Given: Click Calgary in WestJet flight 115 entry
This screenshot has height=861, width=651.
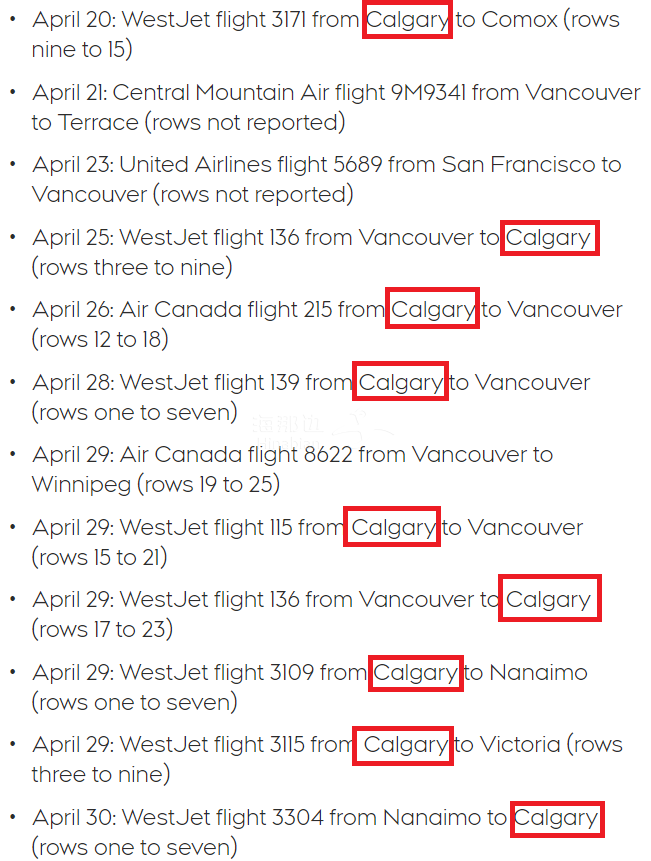Looking at the screenshot, I should tap(392, 527).
